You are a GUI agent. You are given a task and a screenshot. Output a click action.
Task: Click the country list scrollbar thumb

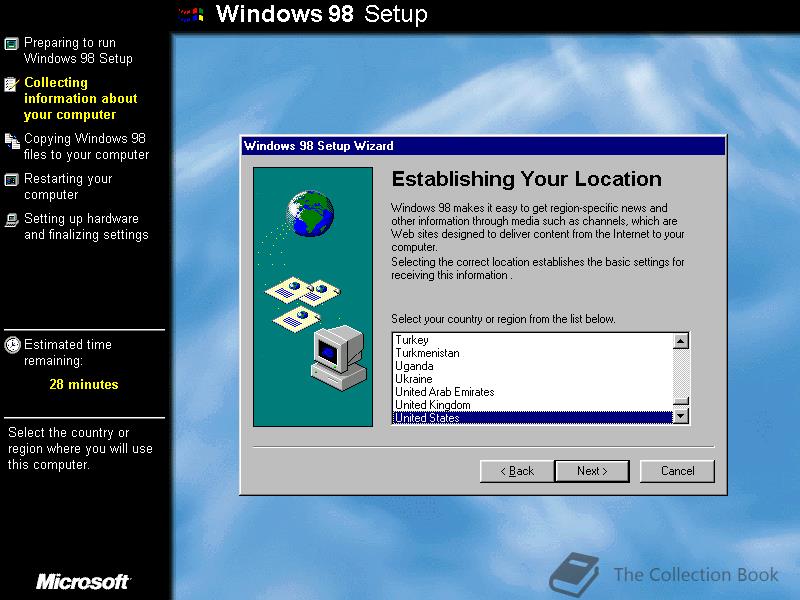coord(681,402)
